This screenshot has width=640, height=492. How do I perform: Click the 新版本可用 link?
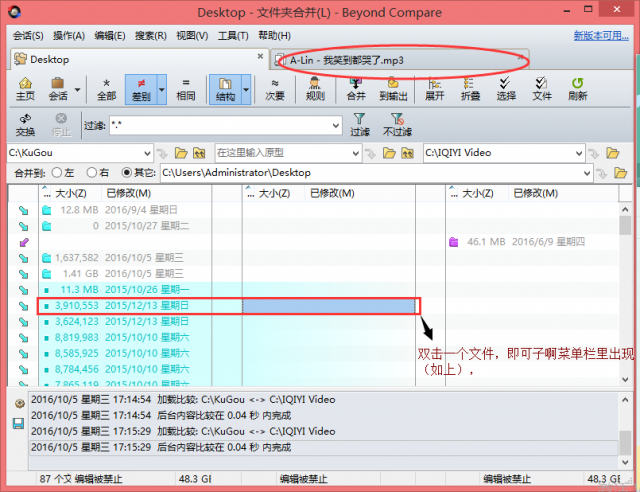[601, 36]
